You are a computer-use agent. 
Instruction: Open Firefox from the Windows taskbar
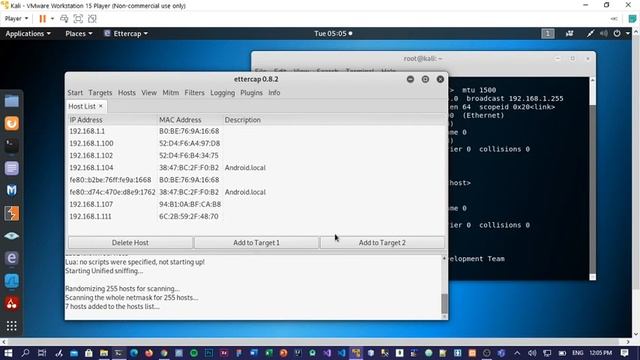coord(149,353)
